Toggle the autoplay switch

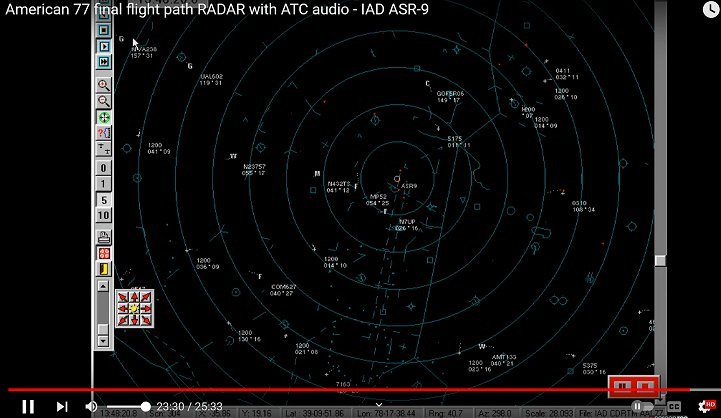point(642,407)
